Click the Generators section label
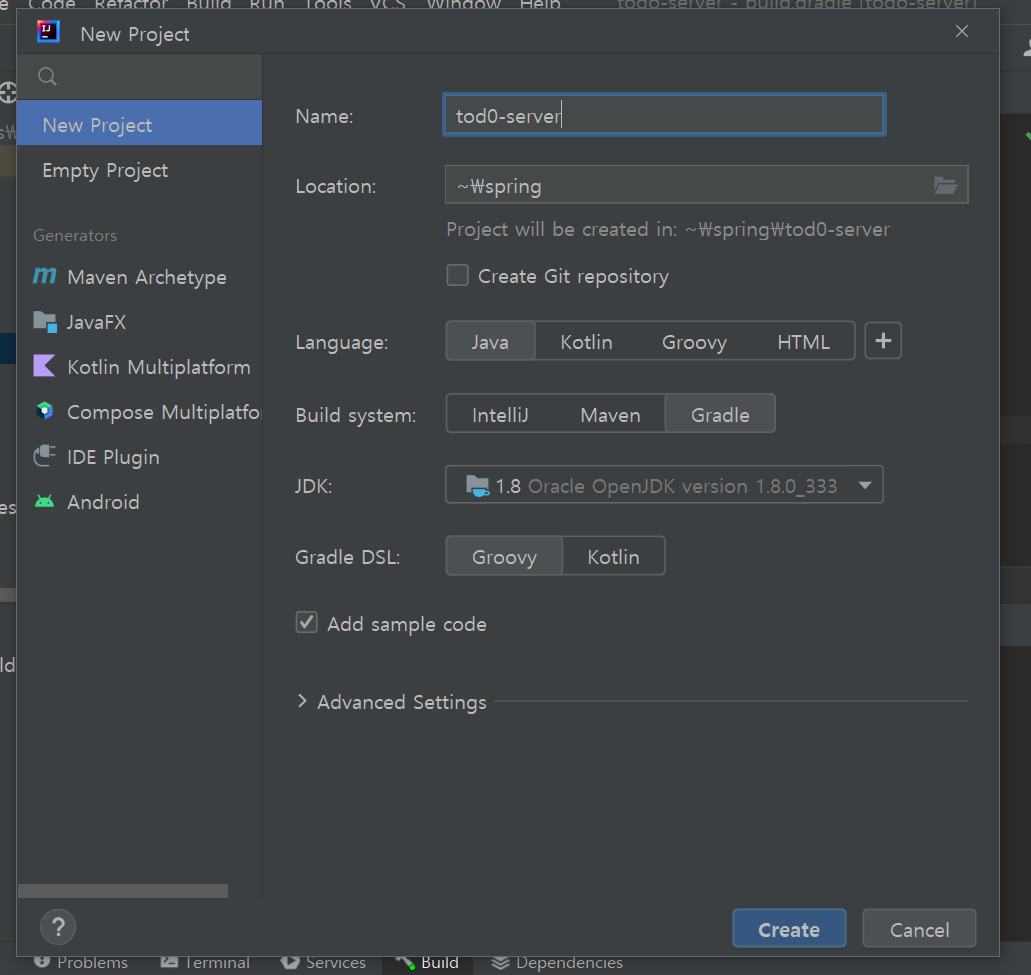Image resolution: width=1031 pixels, height=975 pixels. (75, 235)
